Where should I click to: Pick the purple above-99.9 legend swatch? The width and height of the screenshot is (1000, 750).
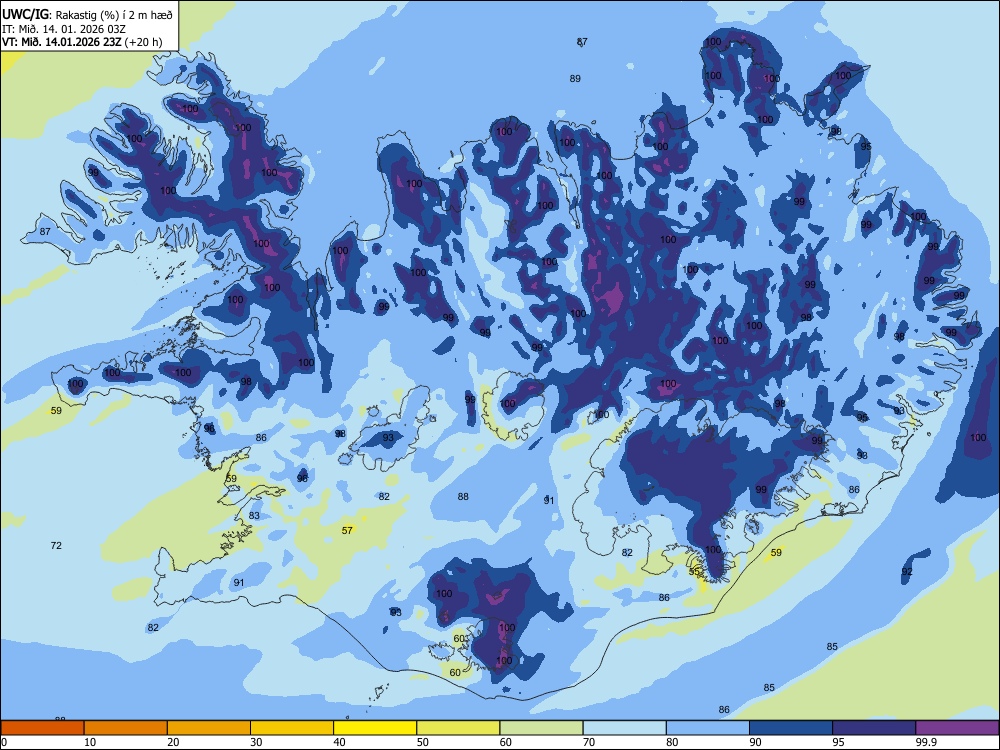(x=957, y=728)
